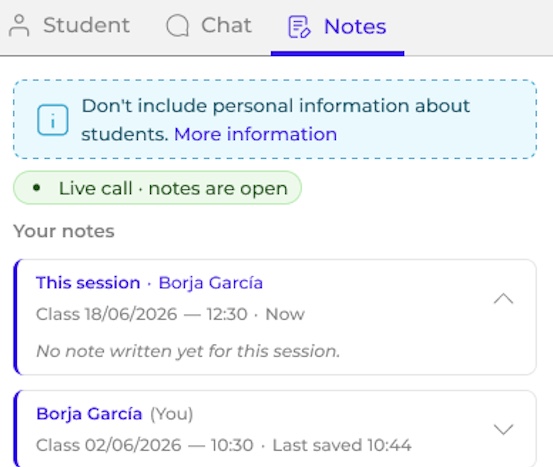Click the Borja García (You) note title

(115, 414)
